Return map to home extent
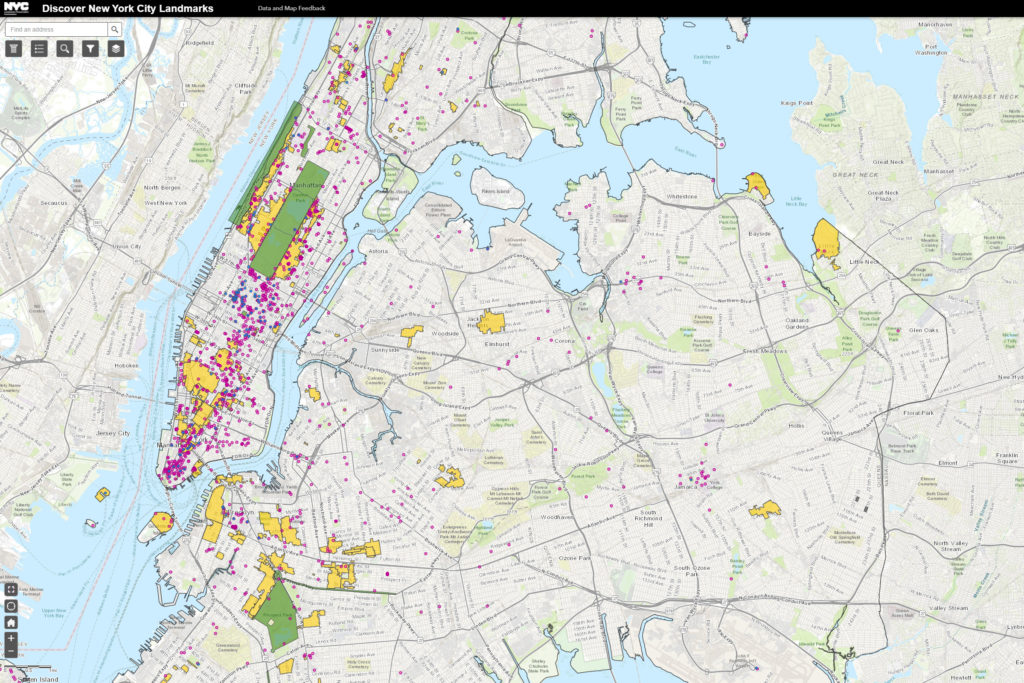This screenshot has width=1024, height=683. coord(11,622)
